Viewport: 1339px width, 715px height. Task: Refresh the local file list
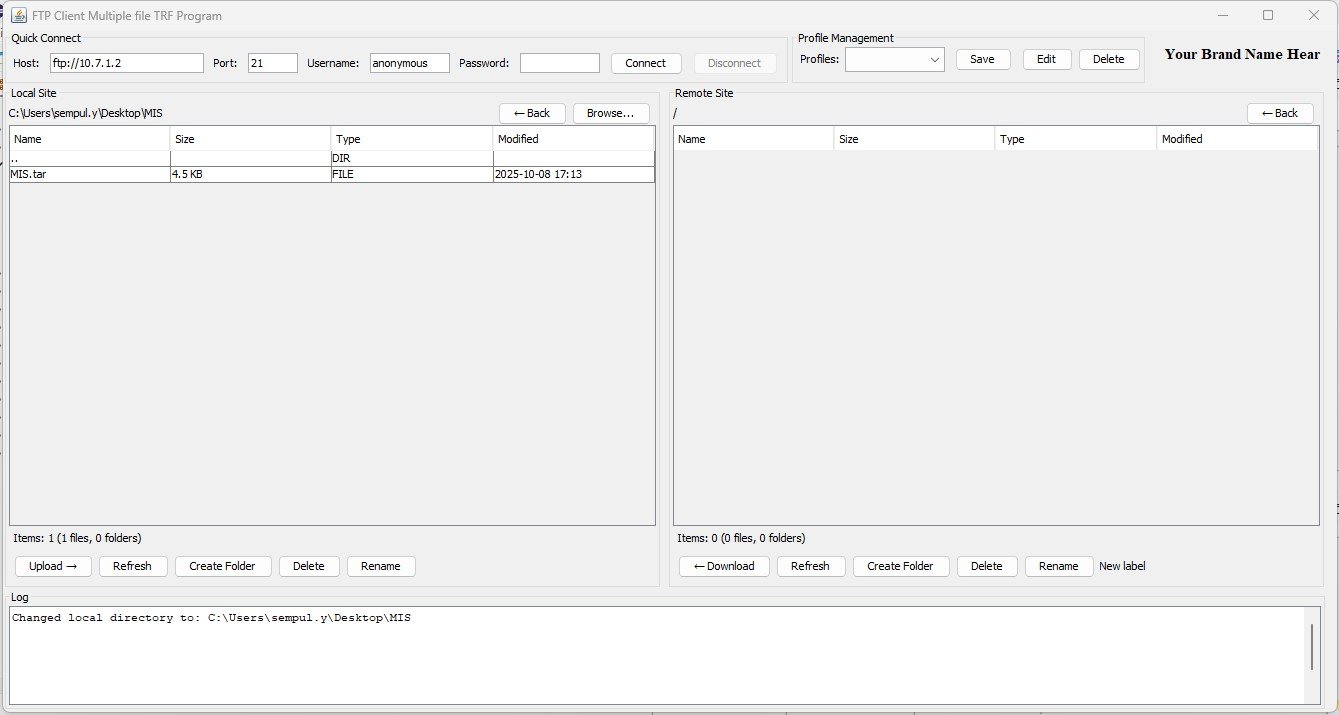(133, 566)
